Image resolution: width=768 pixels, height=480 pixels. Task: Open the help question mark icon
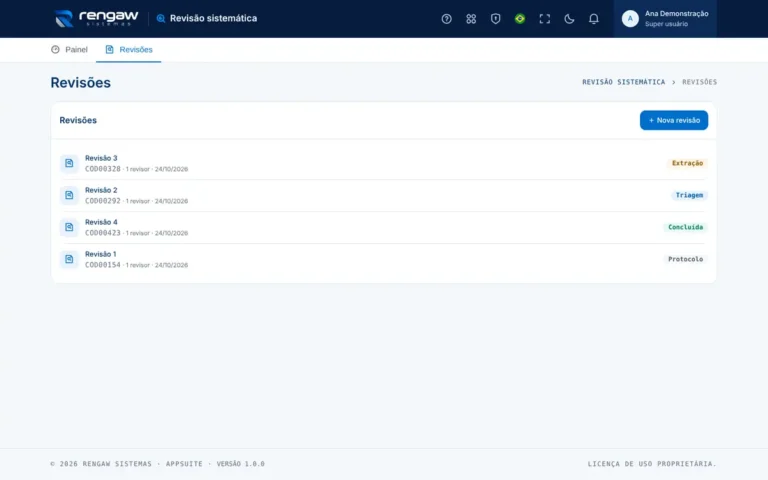tap(446, 19)
